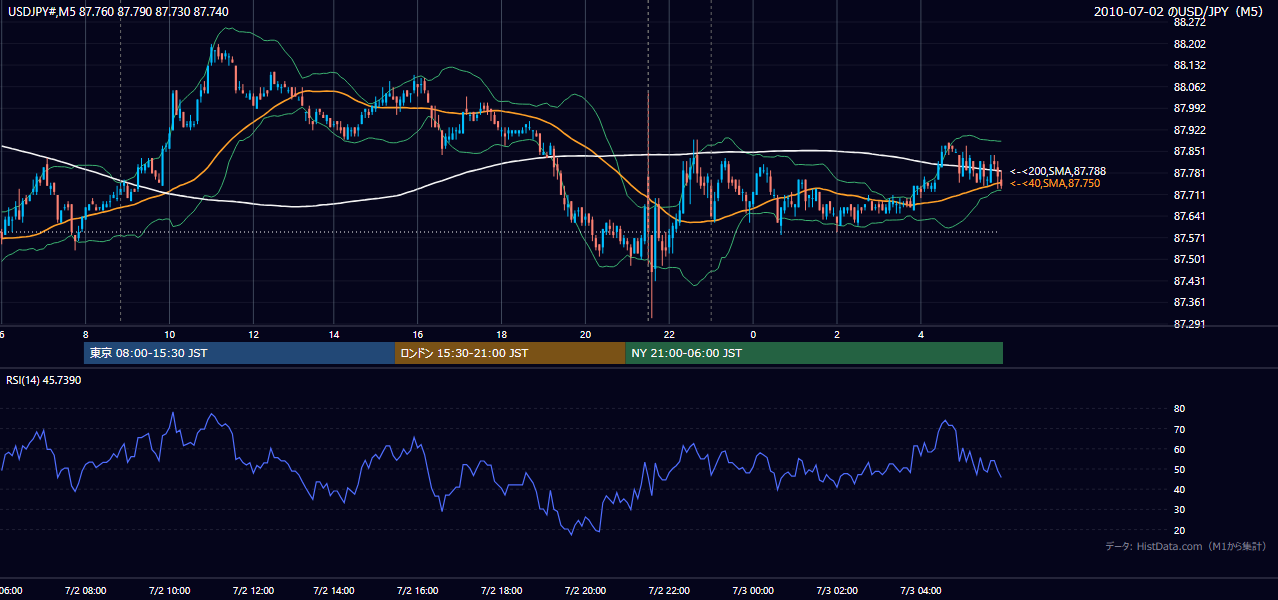
Task: Click RSI scale value 30
Action: pyautogui.click(x=1180, y=510)
